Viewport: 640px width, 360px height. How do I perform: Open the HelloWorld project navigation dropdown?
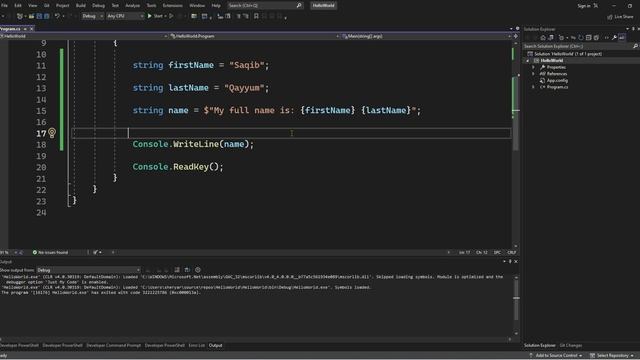coord(84,36)
